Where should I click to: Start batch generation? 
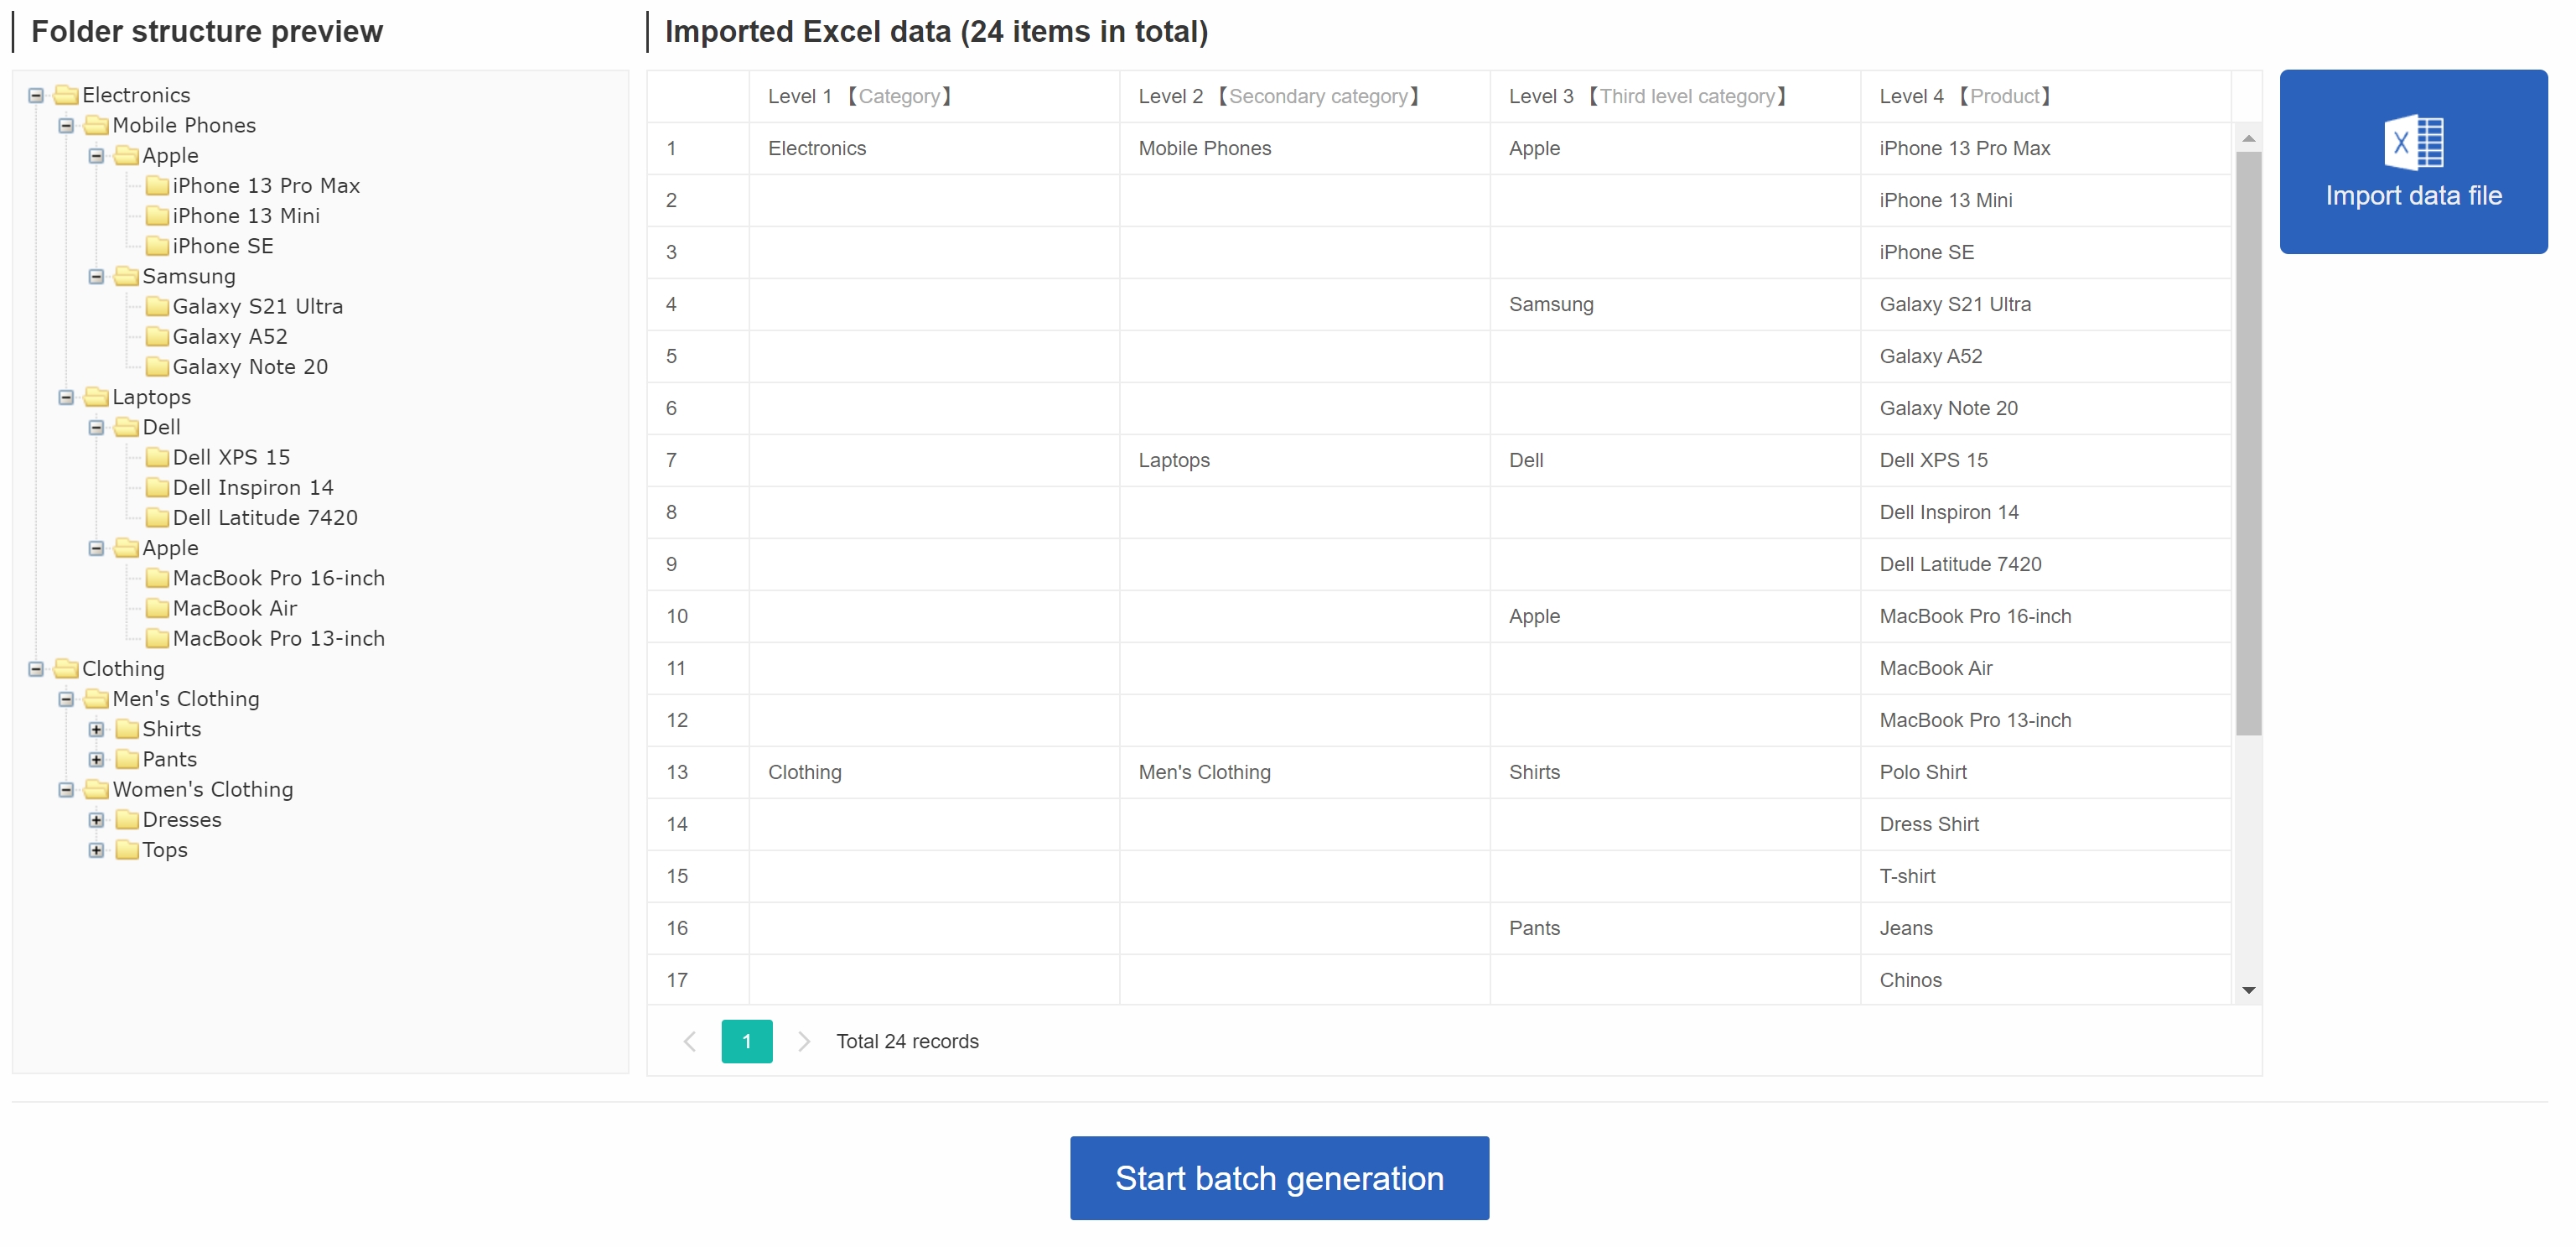pyautogui.click(x=1279, y=1177)
